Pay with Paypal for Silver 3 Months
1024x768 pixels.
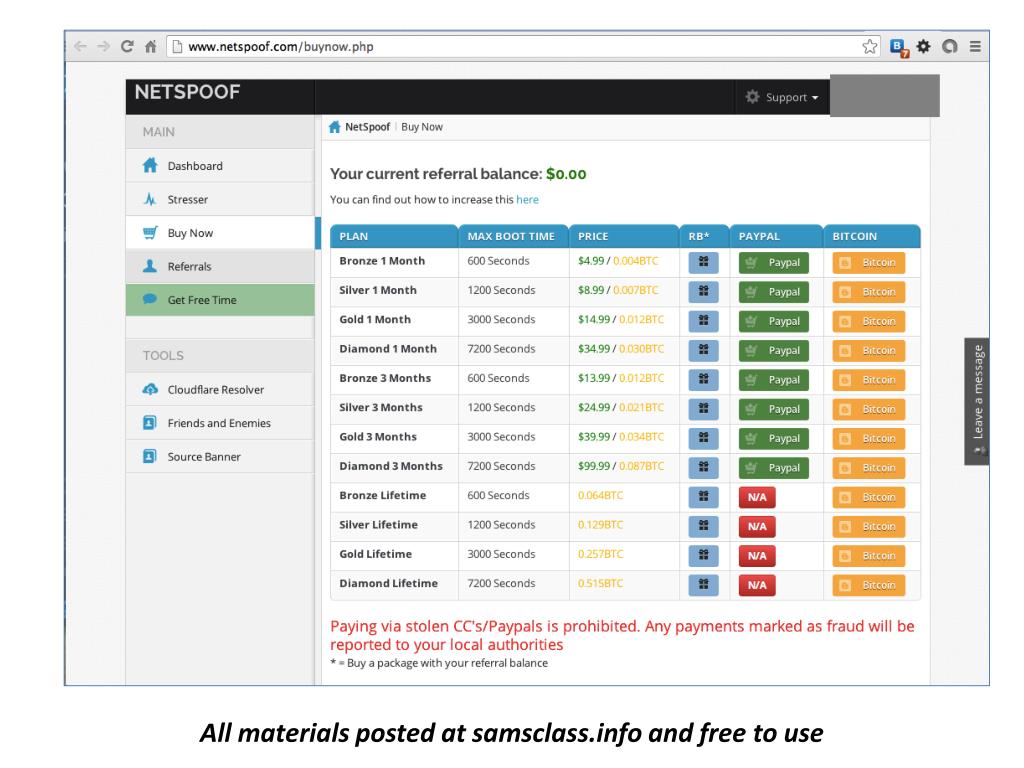click(774, 409)
